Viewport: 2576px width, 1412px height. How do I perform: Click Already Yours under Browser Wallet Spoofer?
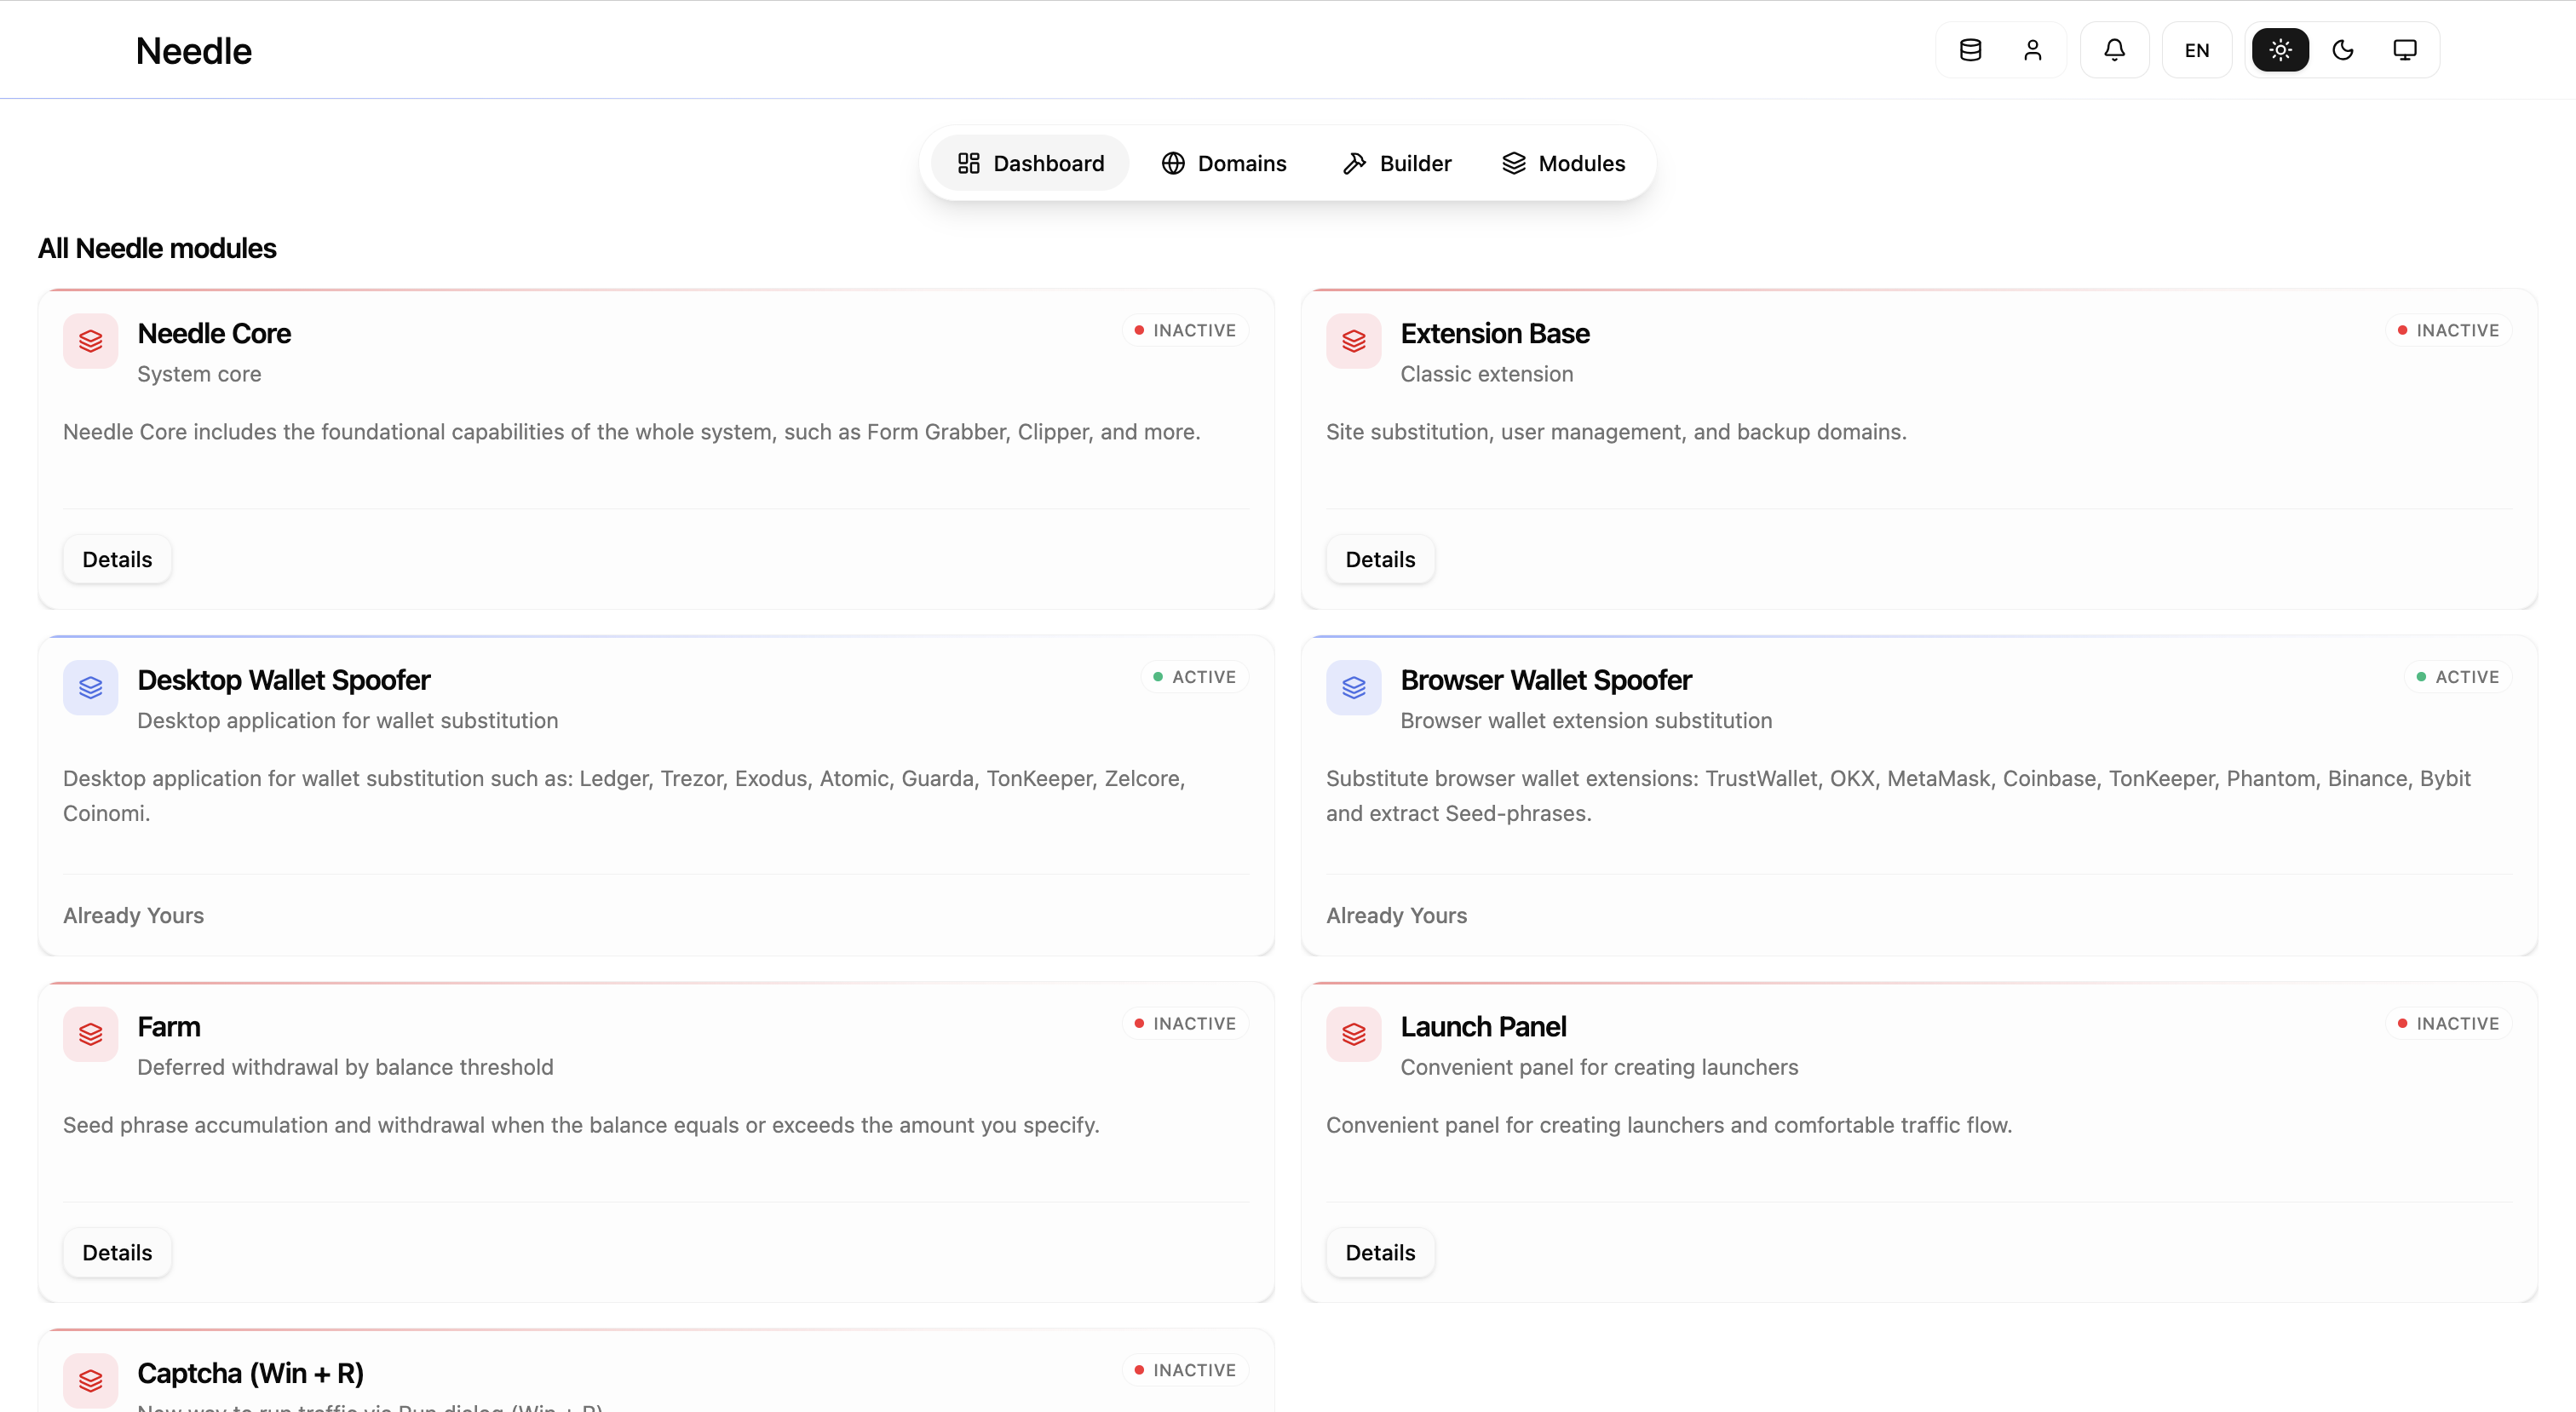1396,915
